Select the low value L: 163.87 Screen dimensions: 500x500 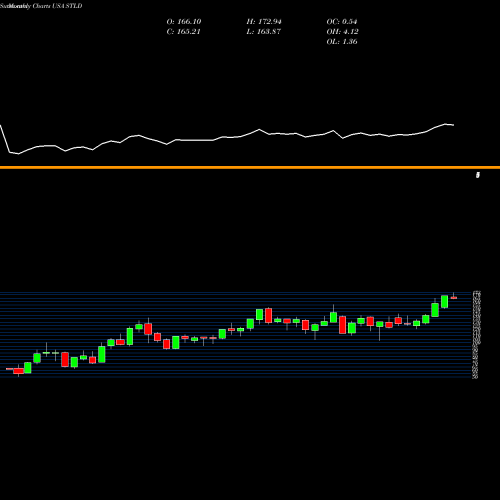pos(264,32)
